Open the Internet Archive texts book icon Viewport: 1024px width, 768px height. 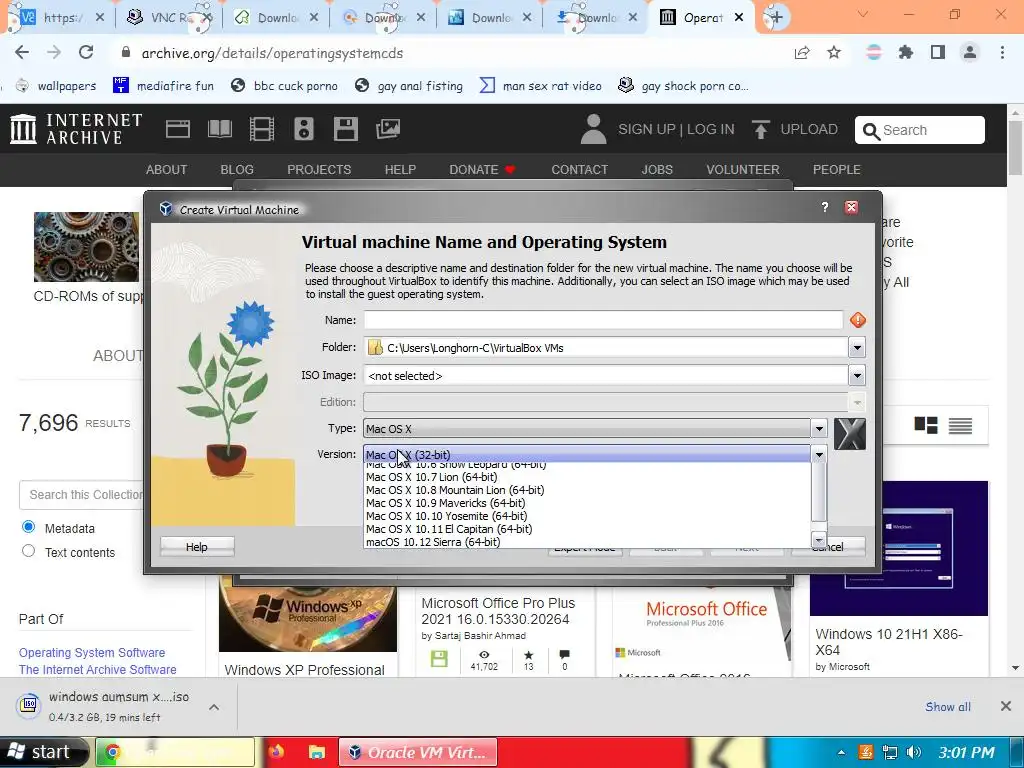(219, 129)
